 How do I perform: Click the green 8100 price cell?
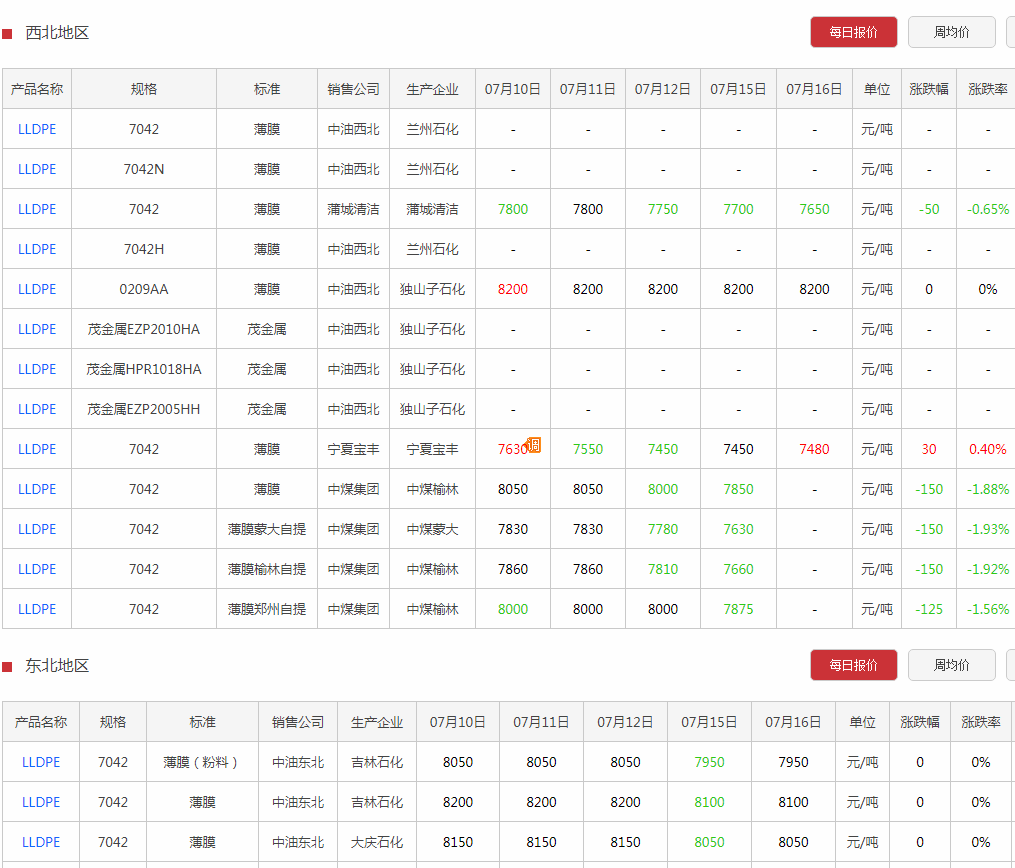pyautogui.click(x=709, y=803)
